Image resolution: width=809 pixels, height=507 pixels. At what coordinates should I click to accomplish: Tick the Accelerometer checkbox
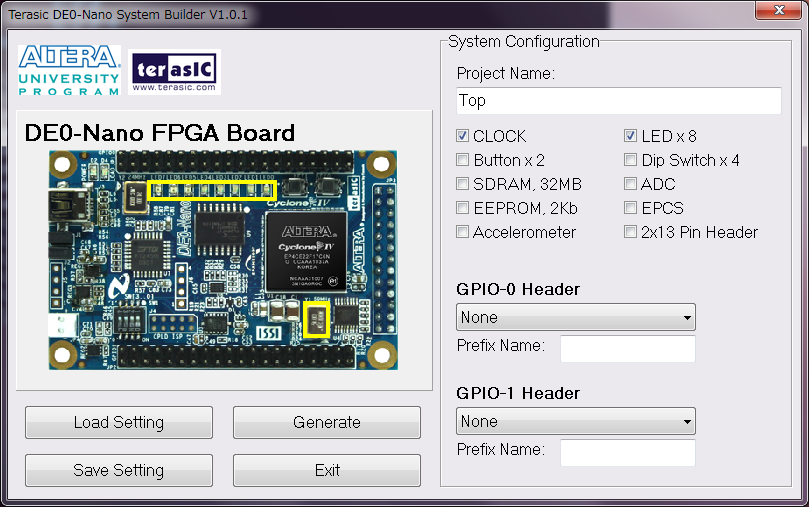click(463, 232)
